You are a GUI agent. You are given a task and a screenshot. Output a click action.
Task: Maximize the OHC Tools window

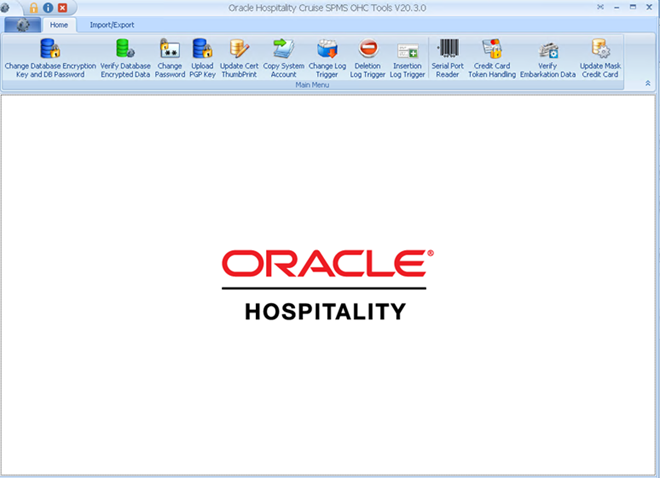click(633, 7)
